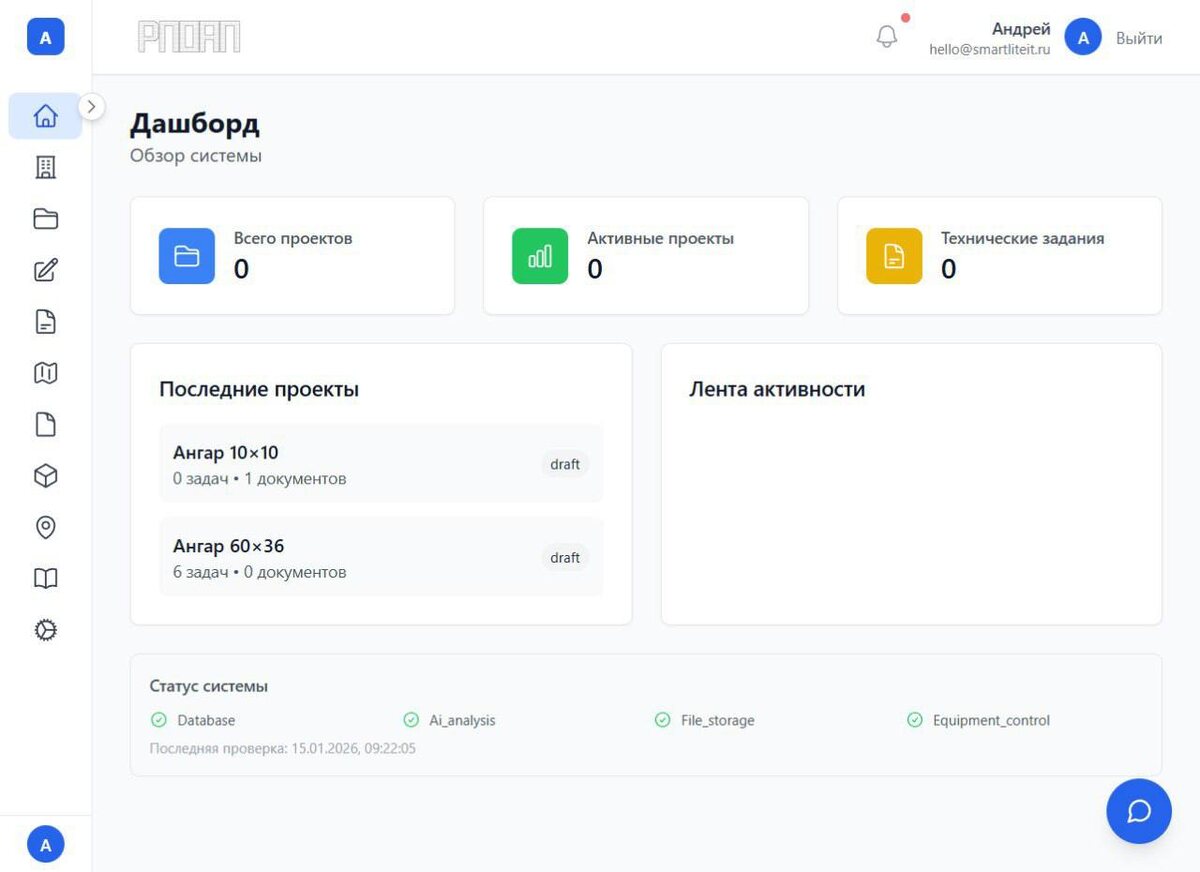Open the blank file sidebar icon
The image size is (1200, 872).
point(45,425)
